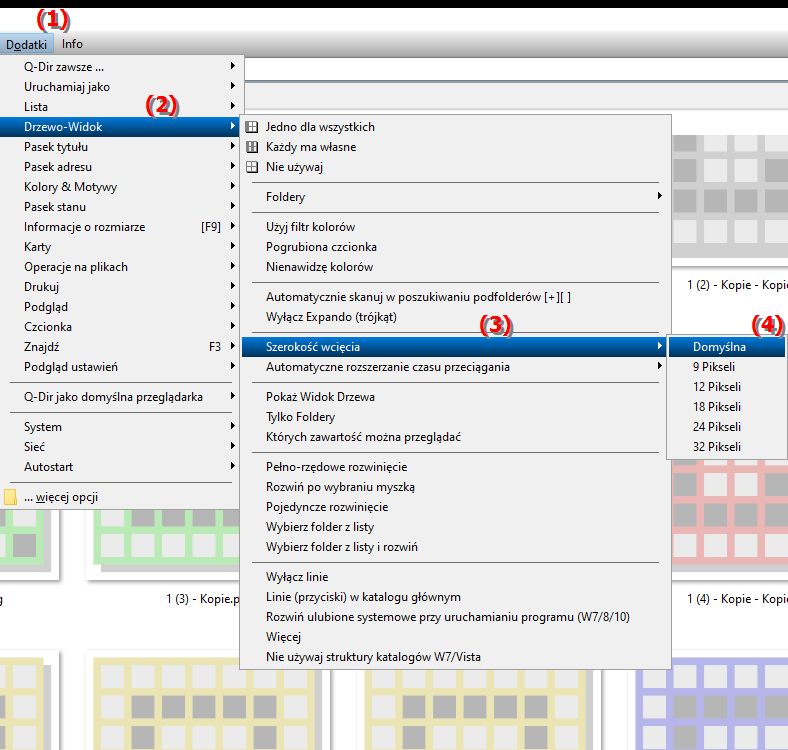Click the 'Każdy ma własne' layout icon
The height and width of the screenshot is (750, 788).
coord(252,147)
